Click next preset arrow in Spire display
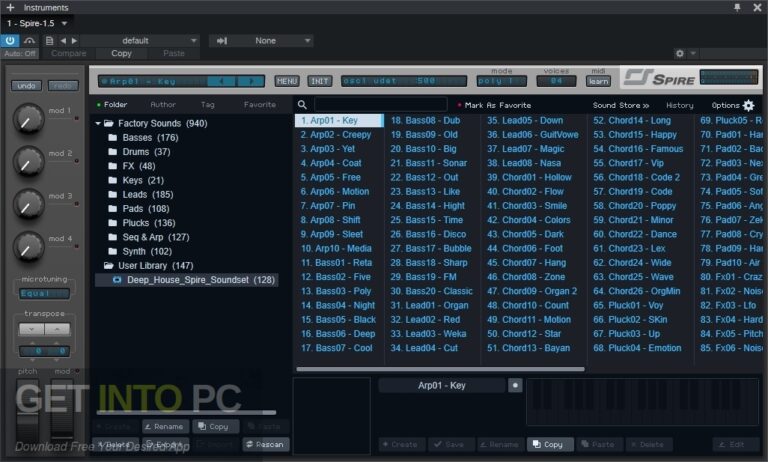768x462 pixels. (251, 81)
